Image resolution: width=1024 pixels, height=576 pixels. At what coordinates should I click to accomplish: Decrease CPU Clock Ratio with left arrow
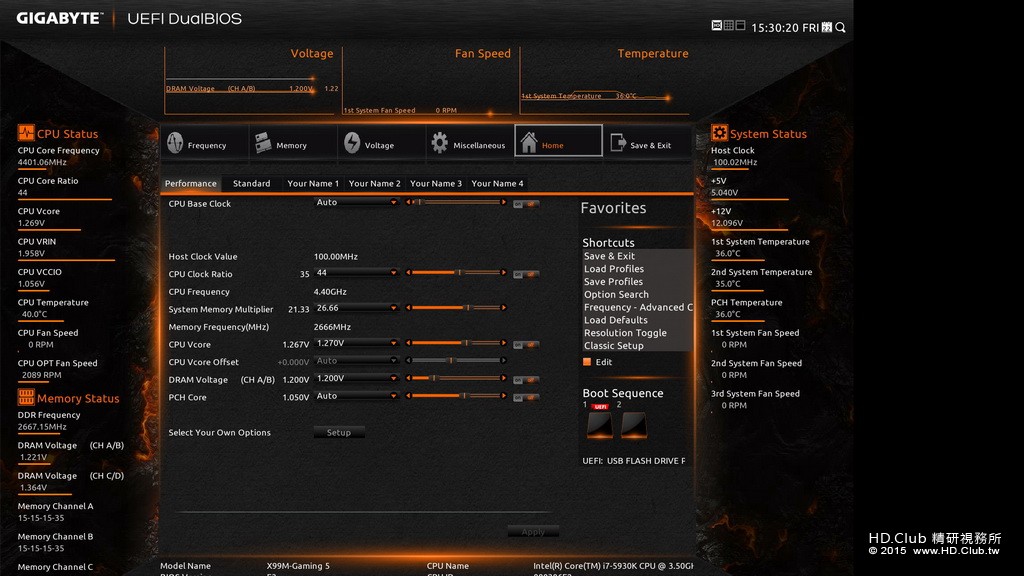click(408, 272)
